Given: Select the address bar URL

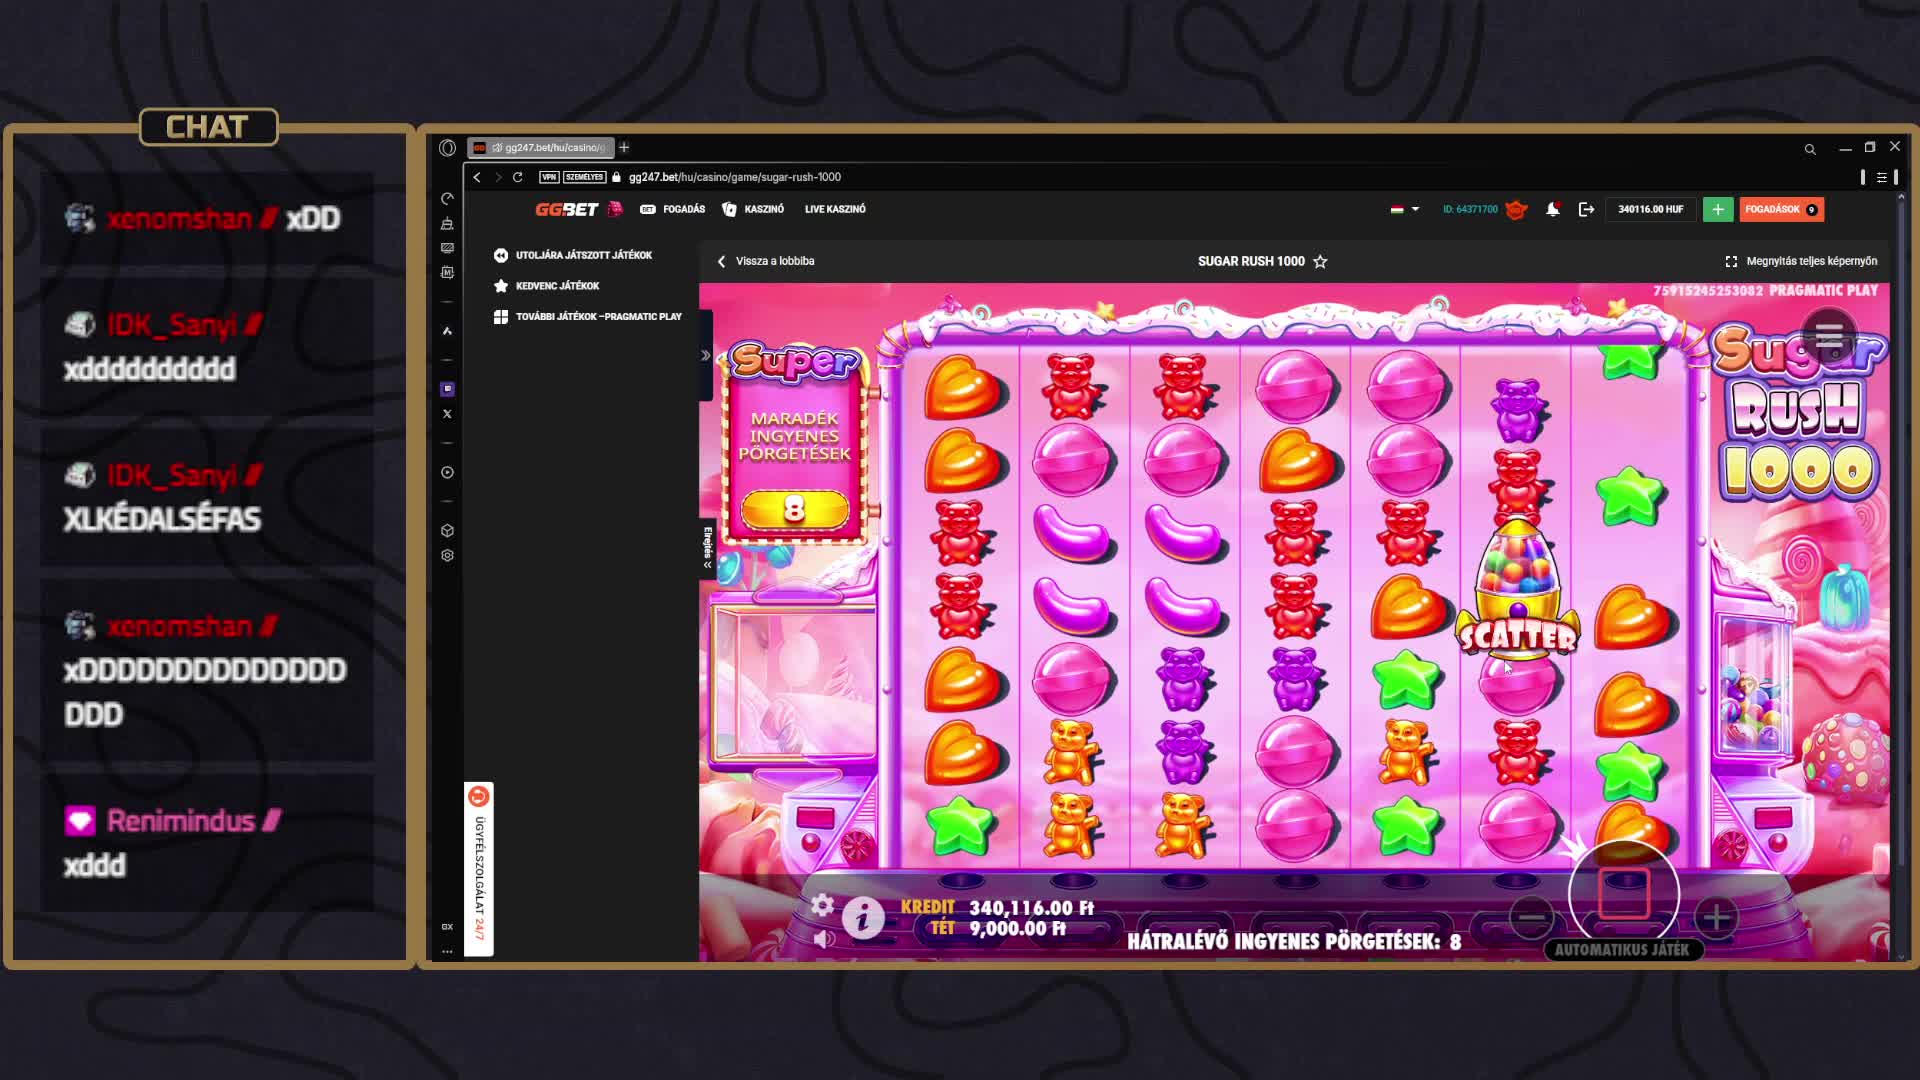Looking at the screenshot, I should click(x=734, y=177).
